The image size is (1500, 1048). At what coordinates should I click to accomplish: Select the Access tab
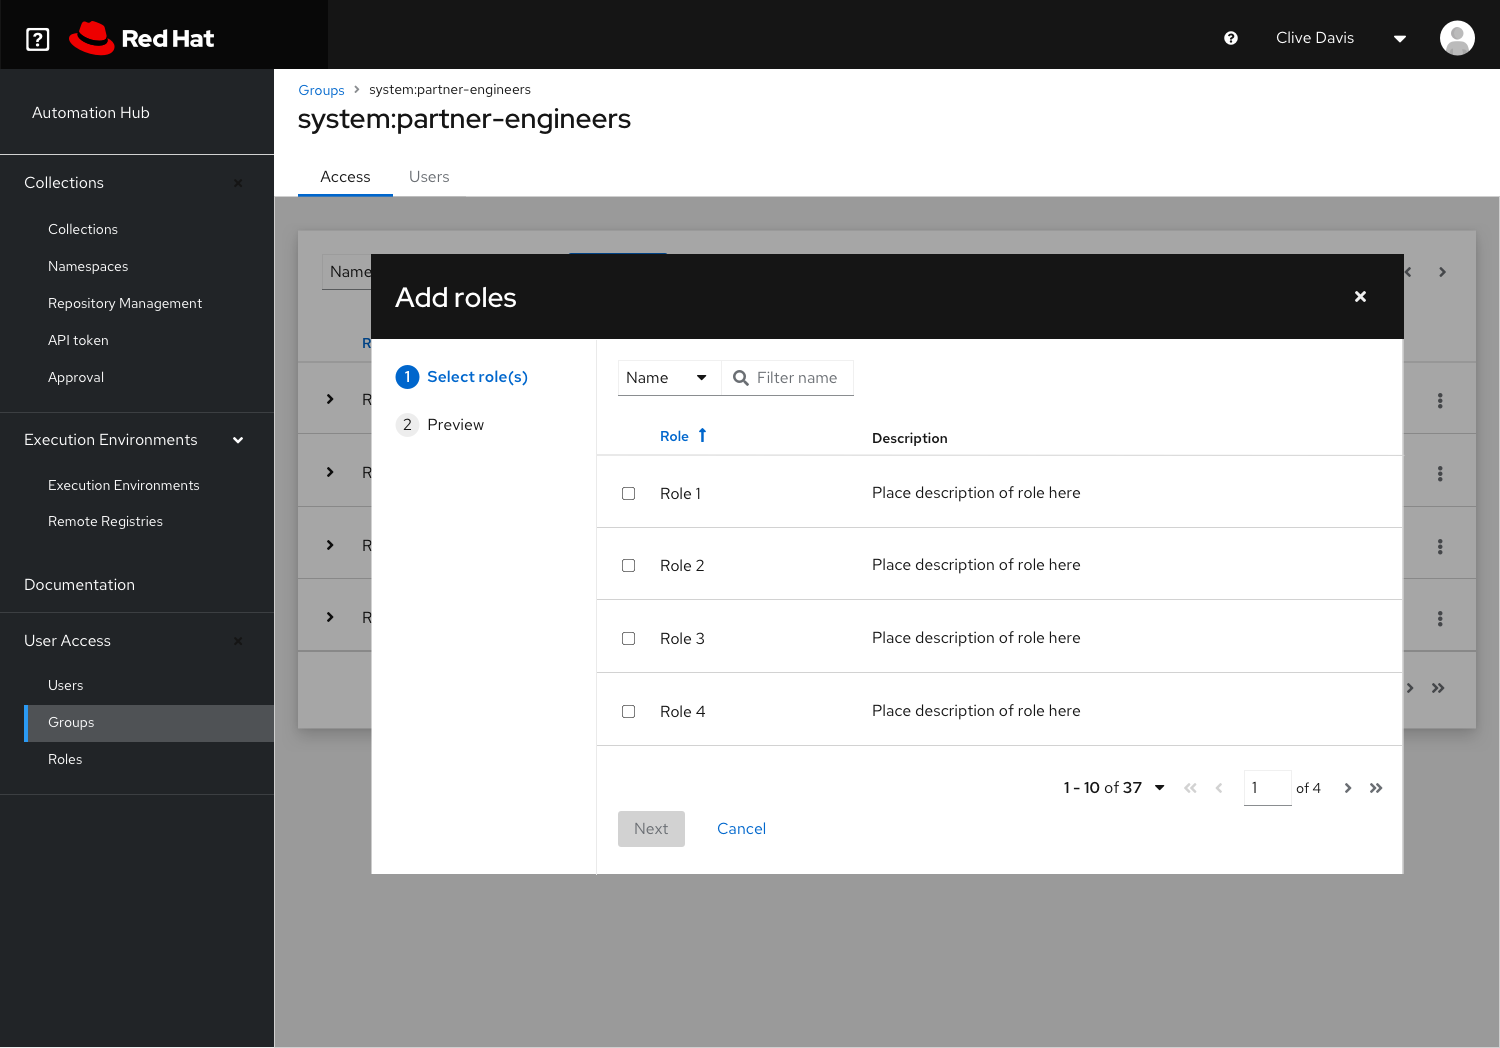345,177
